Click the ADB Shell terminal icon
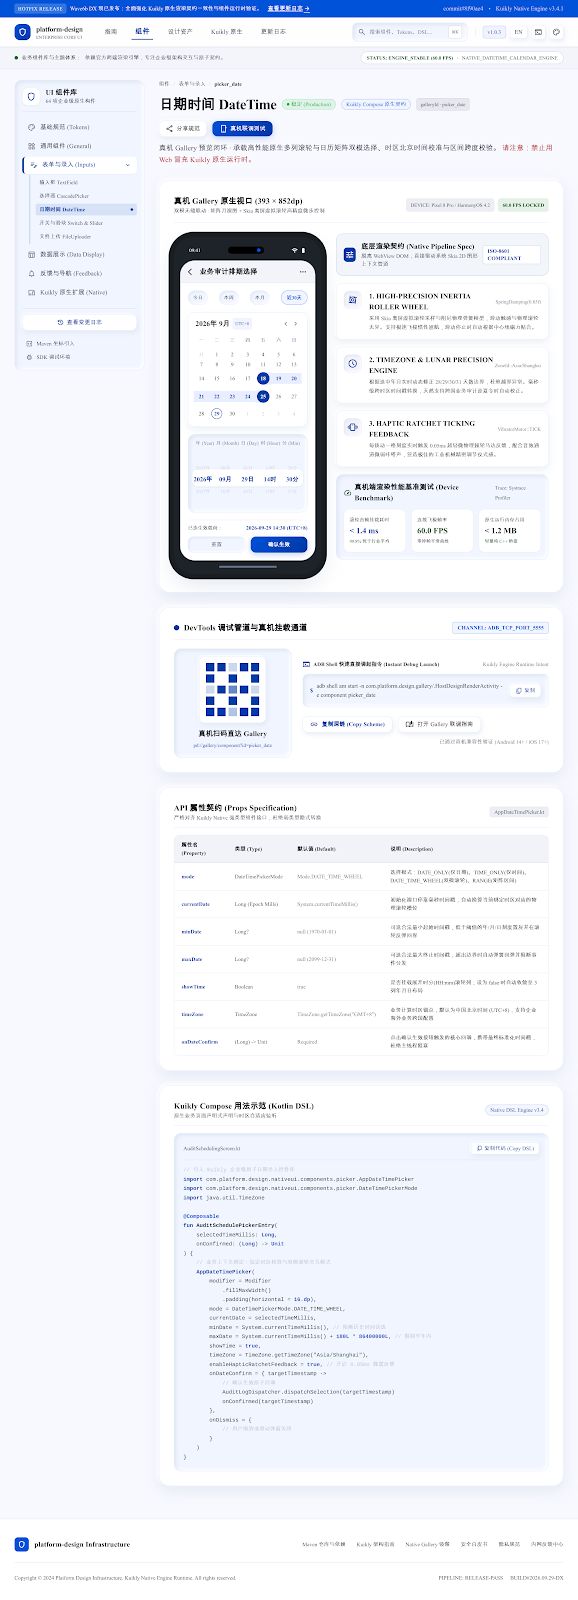578x1600 pixels. pyautogui.click(x=306, y=664)
